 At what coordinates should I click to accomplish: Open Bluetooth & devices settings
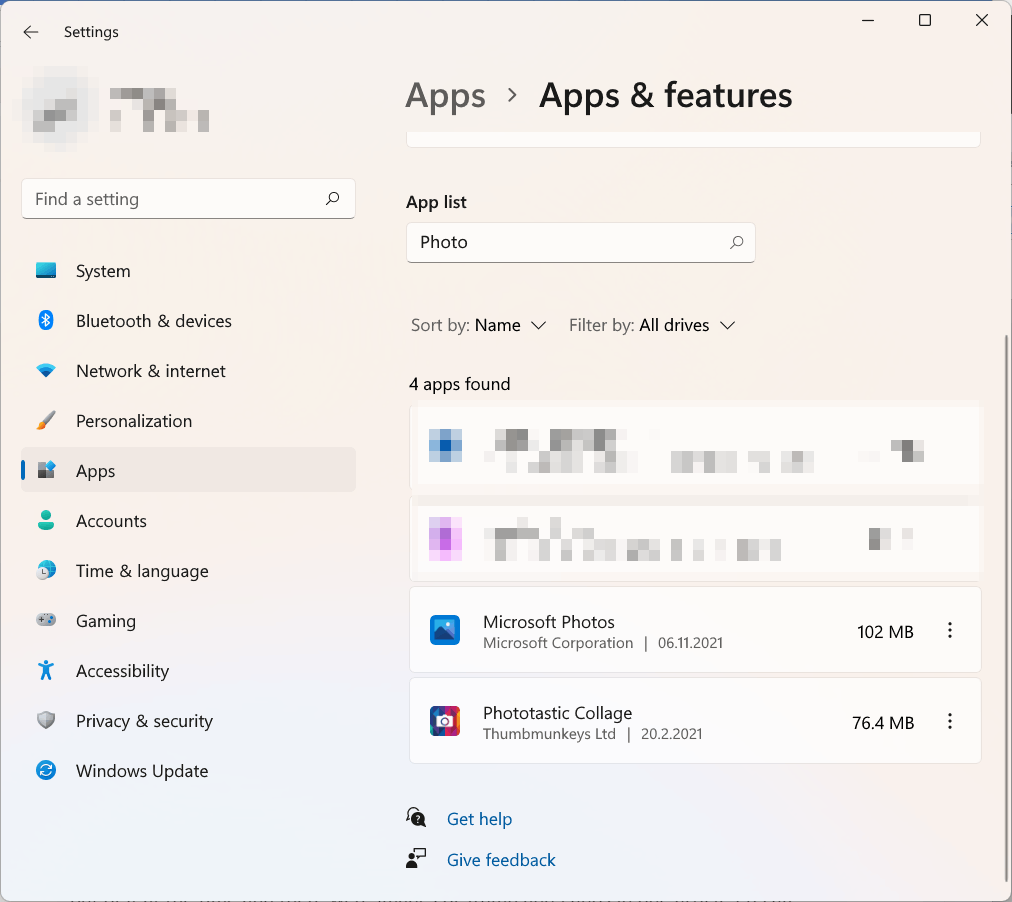click(x=188, y=321)
